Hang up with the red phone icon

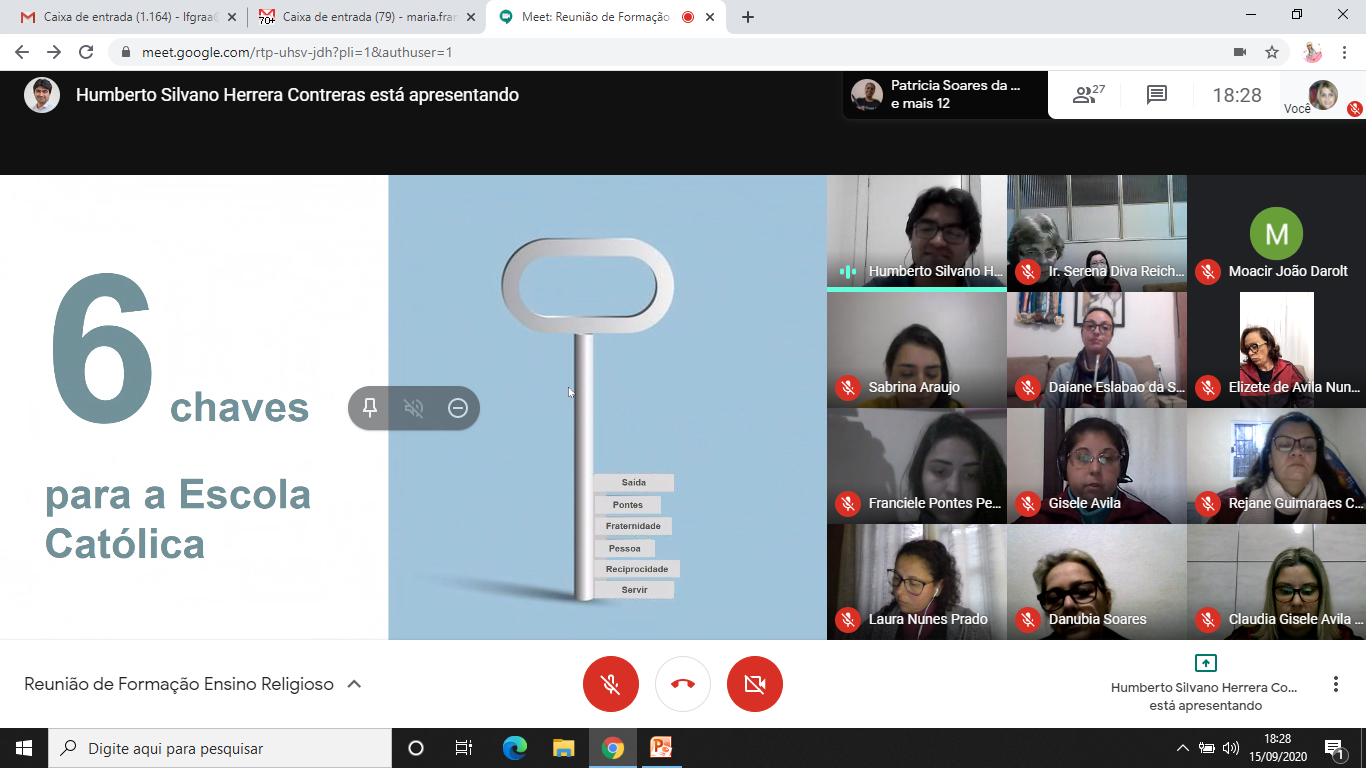tap(683, 684)
